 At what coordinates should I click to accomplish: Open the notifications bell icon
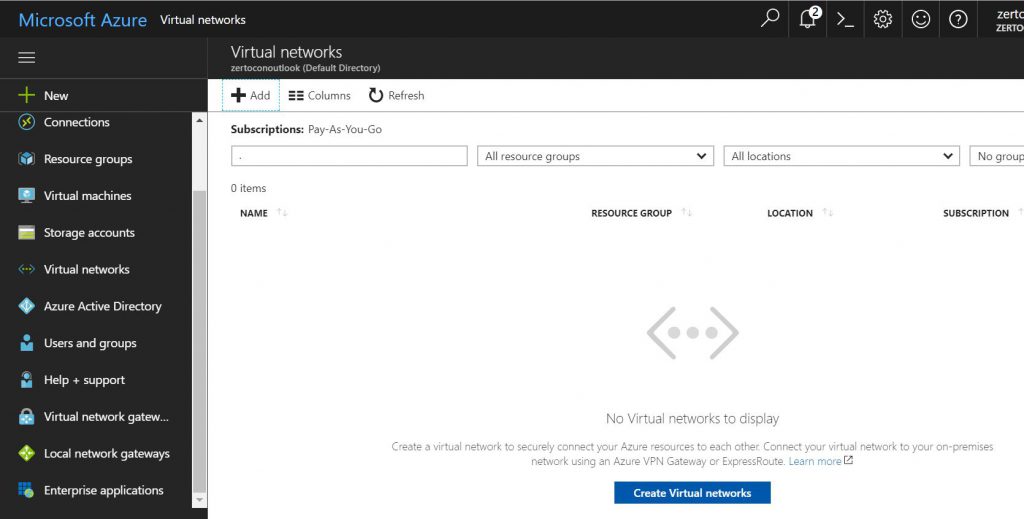[808, 18]
